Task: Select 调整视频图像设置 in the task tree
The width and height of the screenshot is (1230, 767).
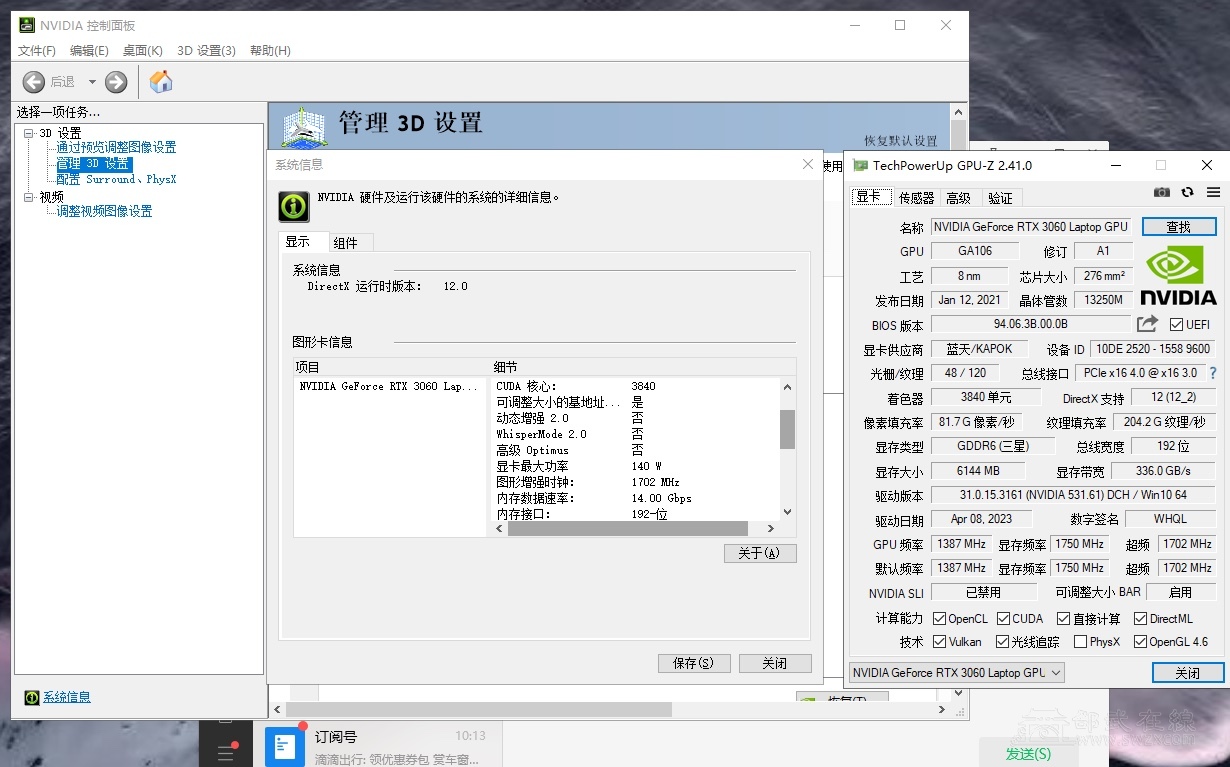Action: [x=104, y=212]
